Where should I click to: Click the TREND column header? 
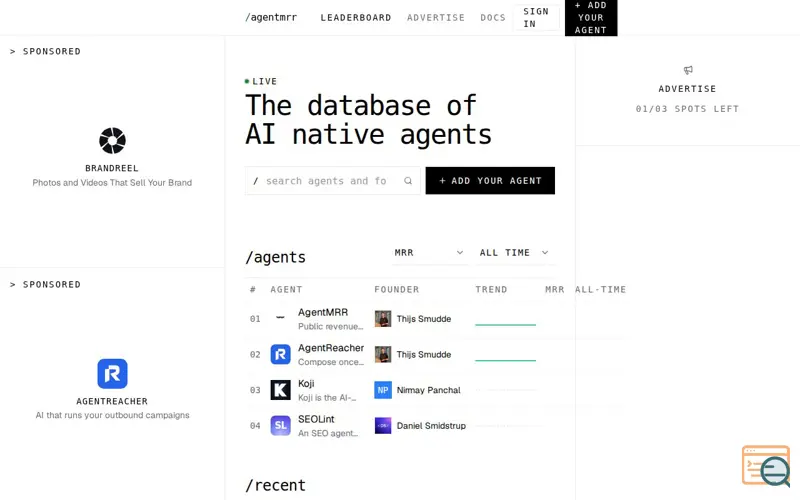coord(491,289)
